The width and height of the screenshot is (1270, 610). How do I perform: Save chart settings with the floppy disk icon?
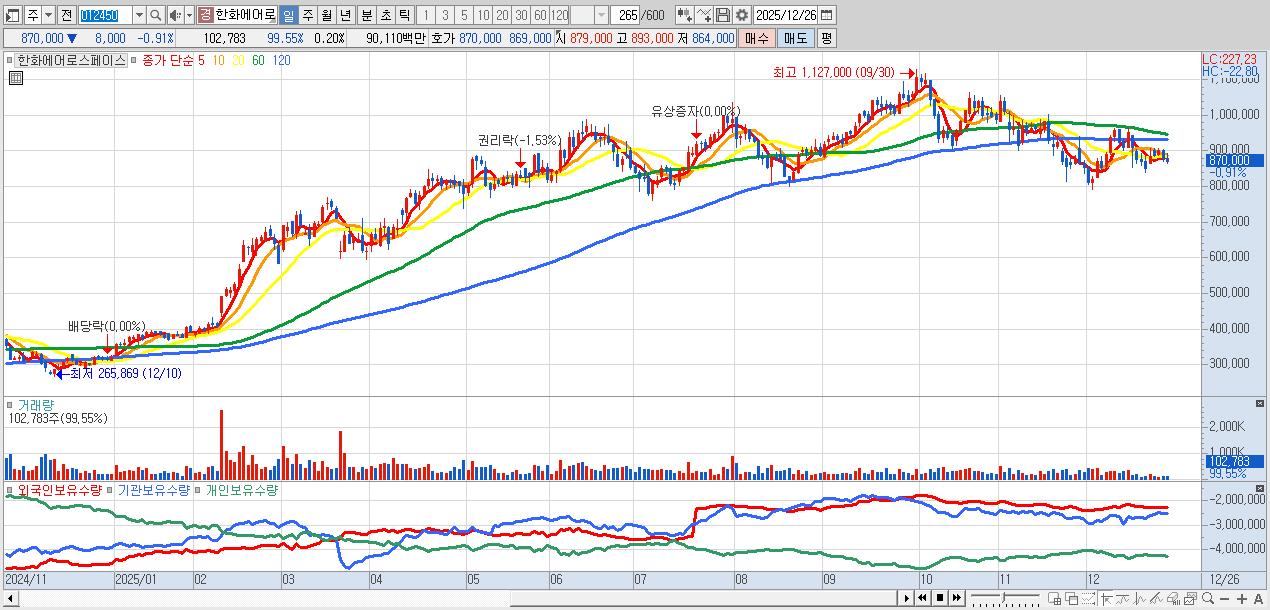pyautogui.click(x=723, y=15)
